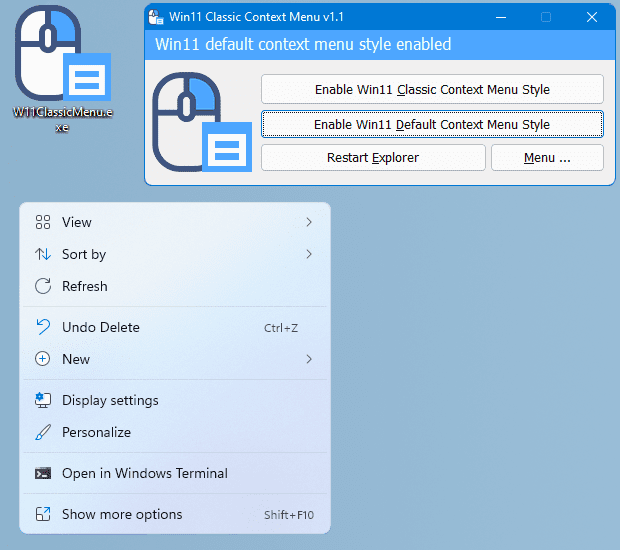Click the Show more options expand icon

coord(43,514)
